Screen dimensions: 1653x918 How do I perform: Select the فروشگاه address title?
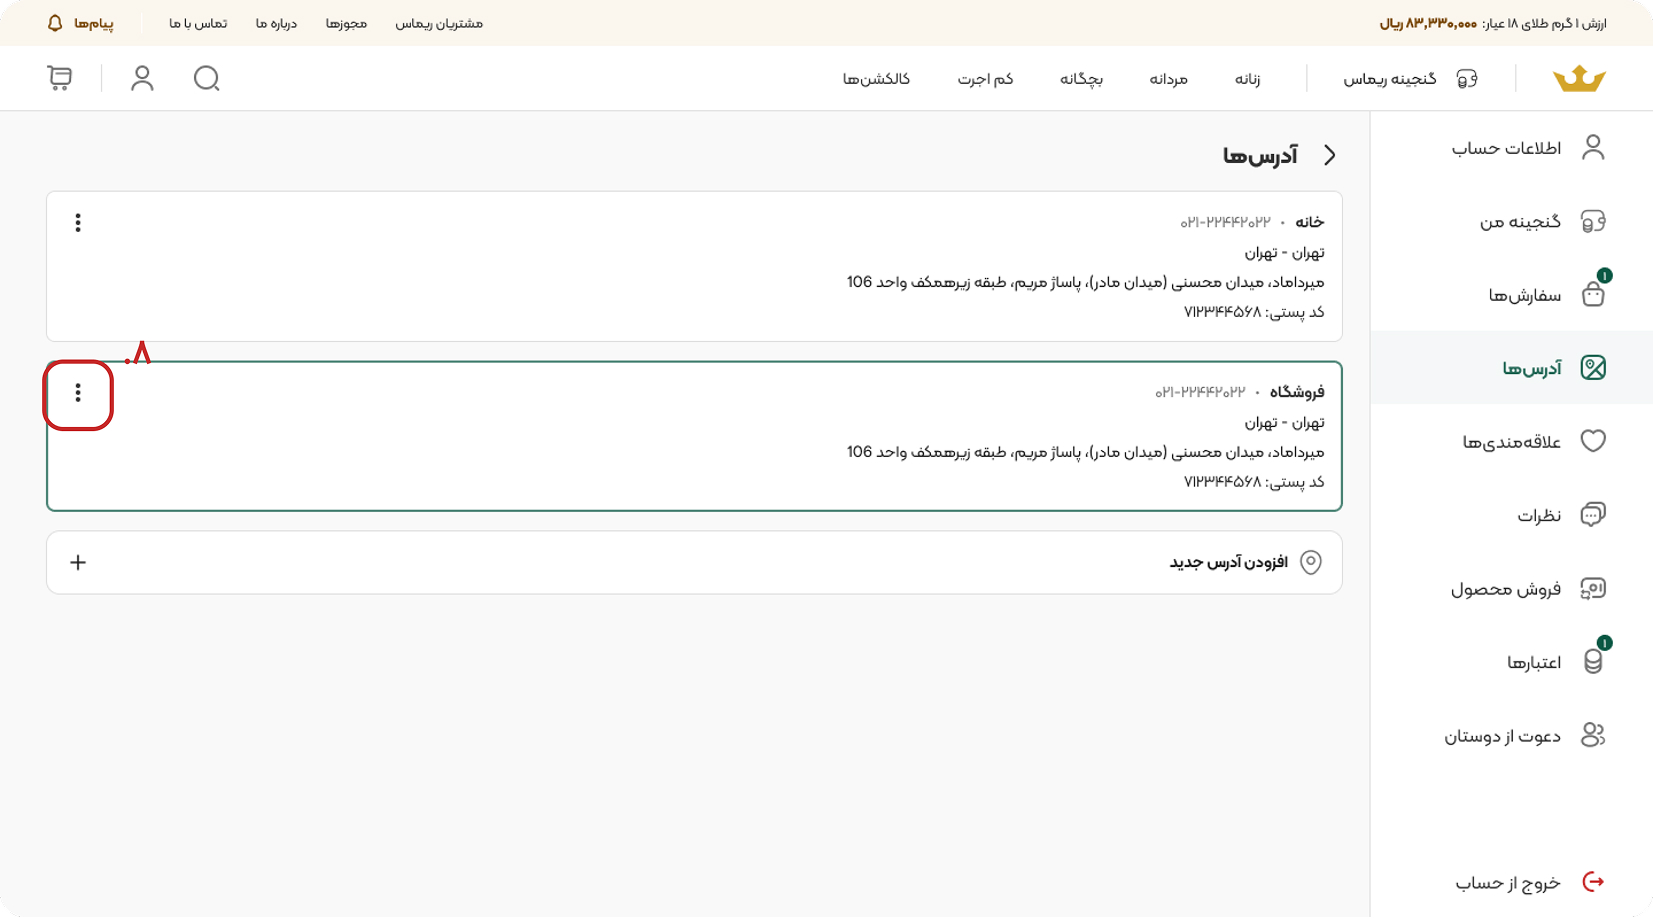[x=1297, y=392]
